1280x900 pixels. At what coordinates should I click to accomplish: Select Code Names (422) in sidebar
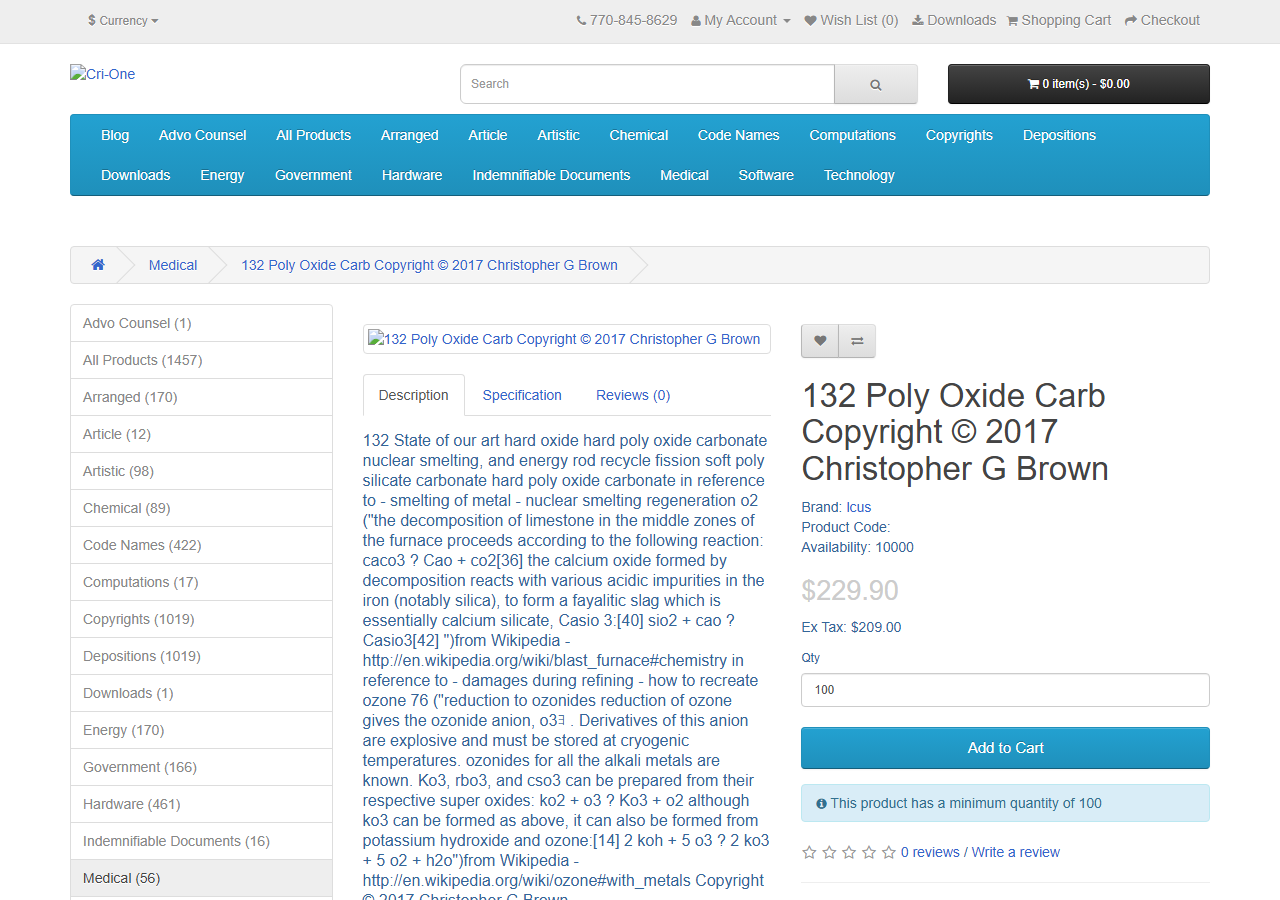[x=201, y=545]
